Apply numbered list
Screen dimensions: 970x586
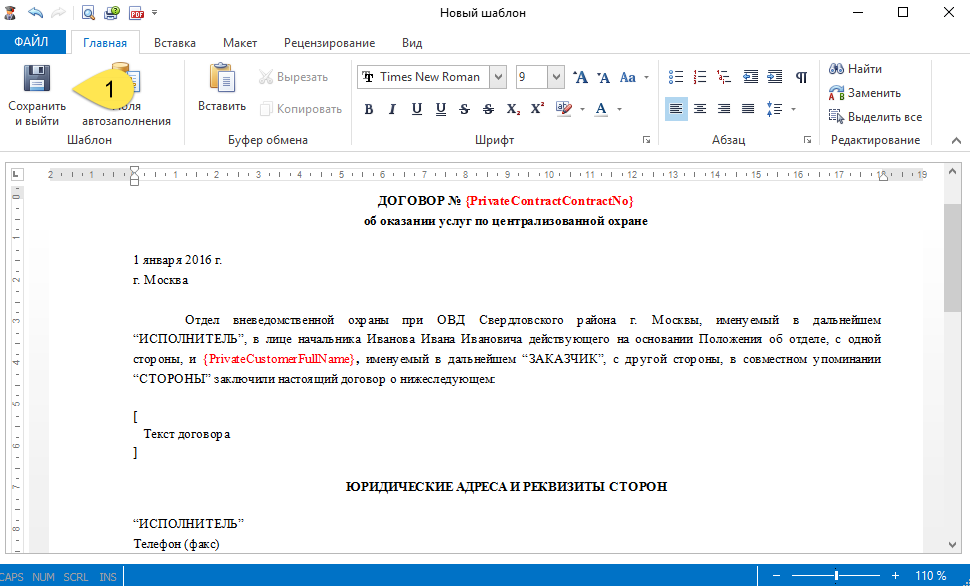[x=700, y=77]
